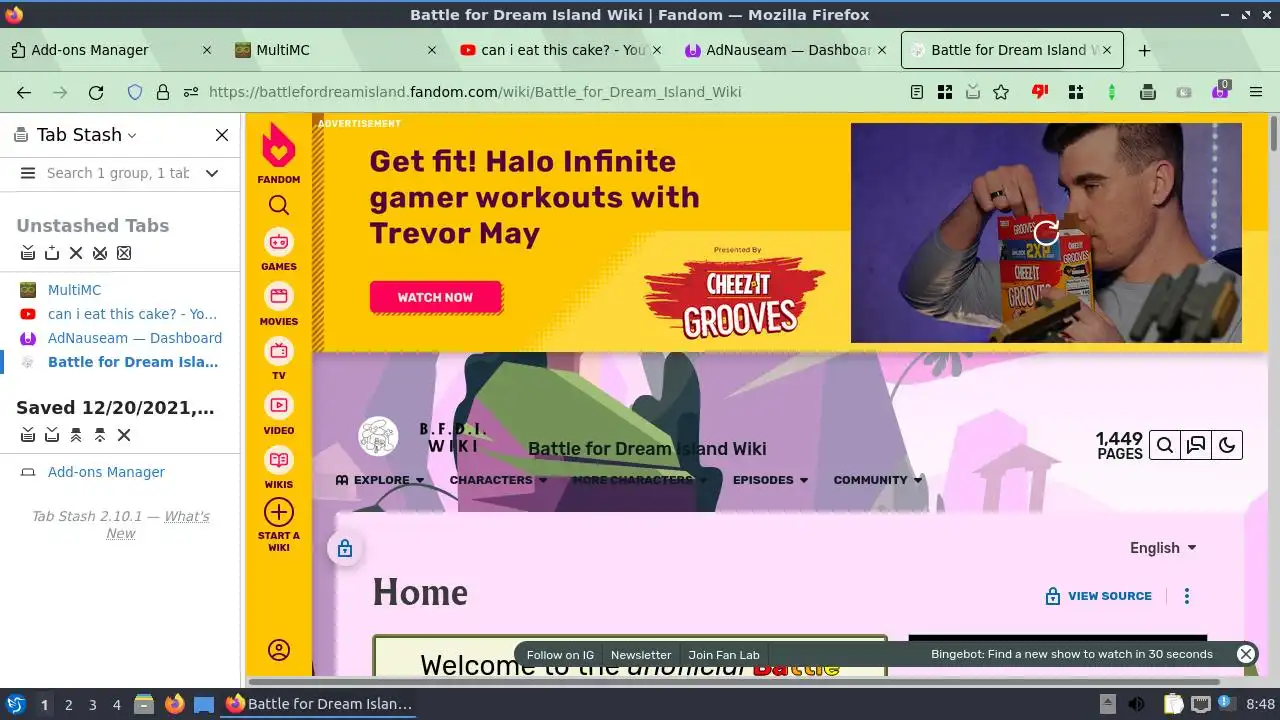Click the View Source link
The image size is (1280, 720).
click(x=1098, y=596)
